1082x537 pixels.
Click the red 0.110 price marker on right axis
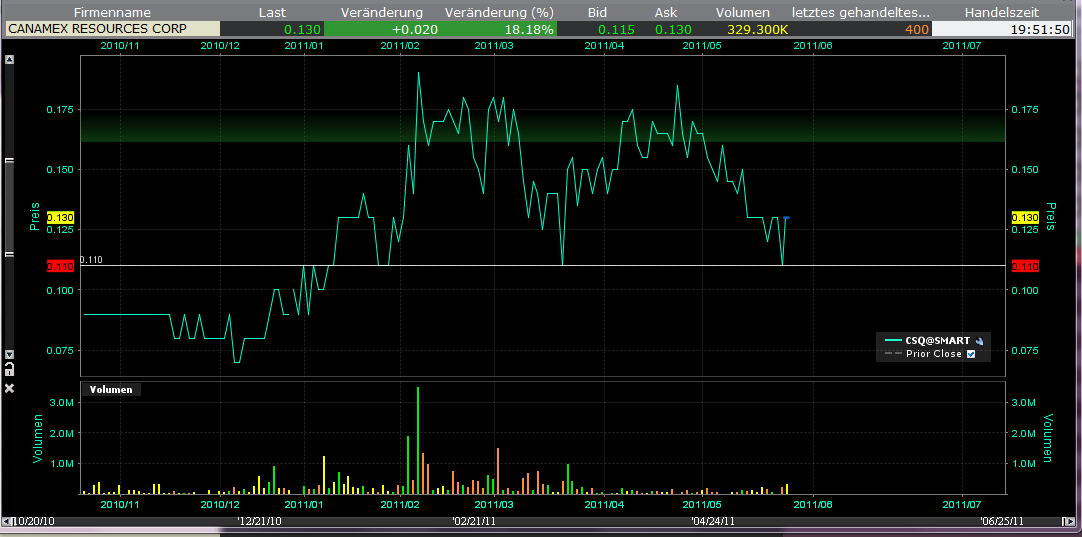(x=1025, y=266)
